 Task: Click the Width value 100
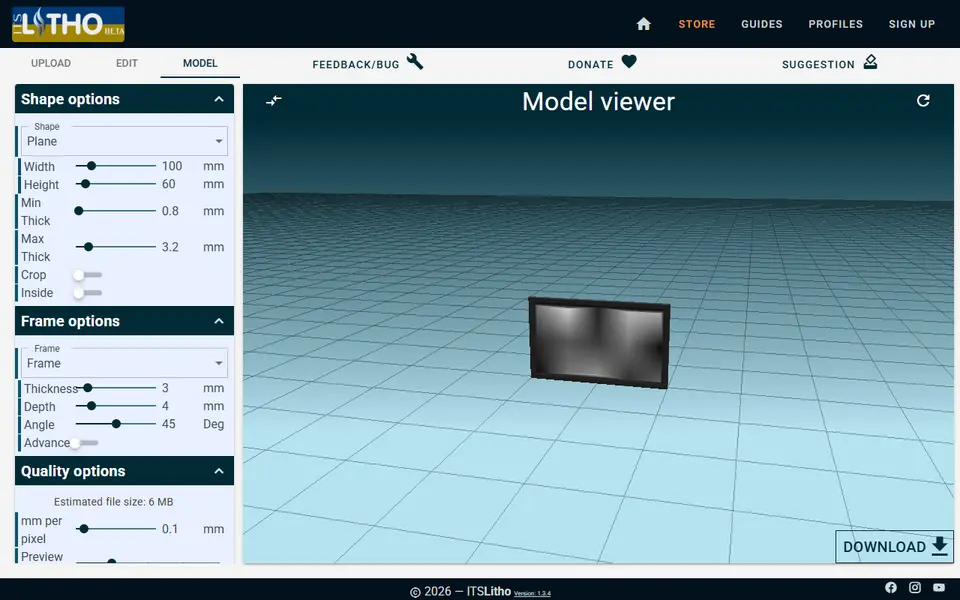[172, 166]
